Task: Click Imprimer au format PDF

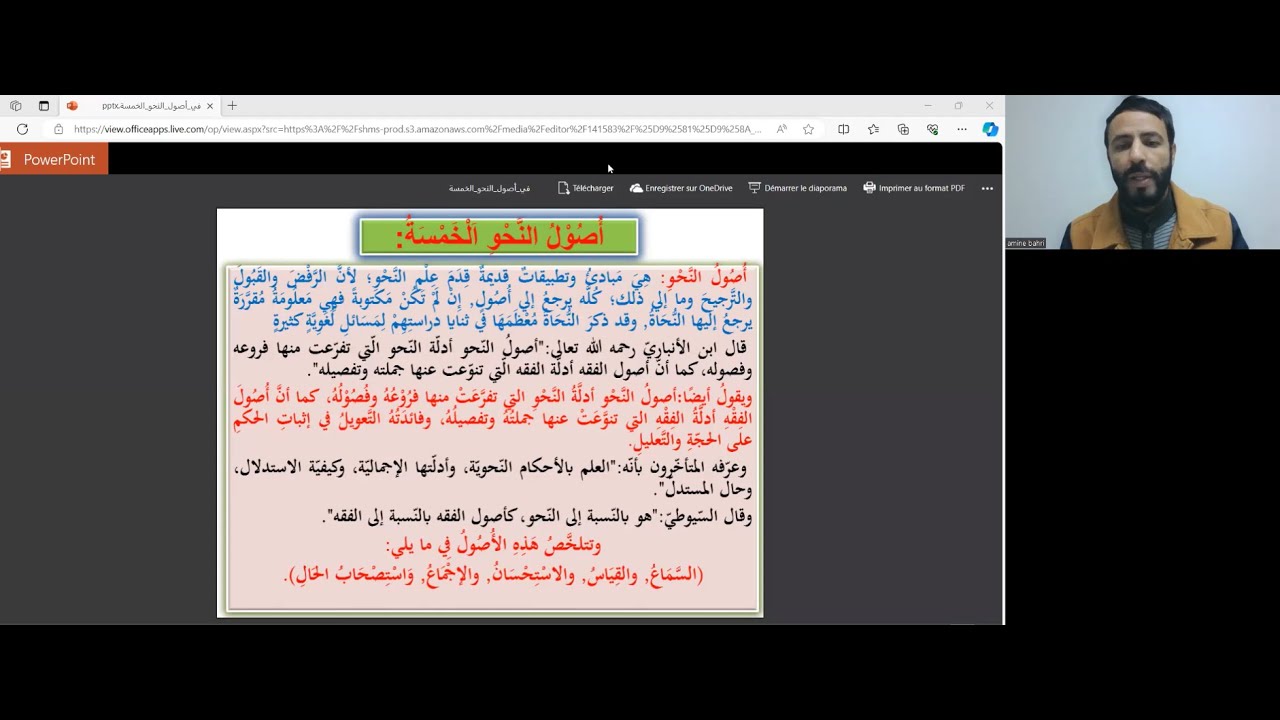Action: coord(914,188)
